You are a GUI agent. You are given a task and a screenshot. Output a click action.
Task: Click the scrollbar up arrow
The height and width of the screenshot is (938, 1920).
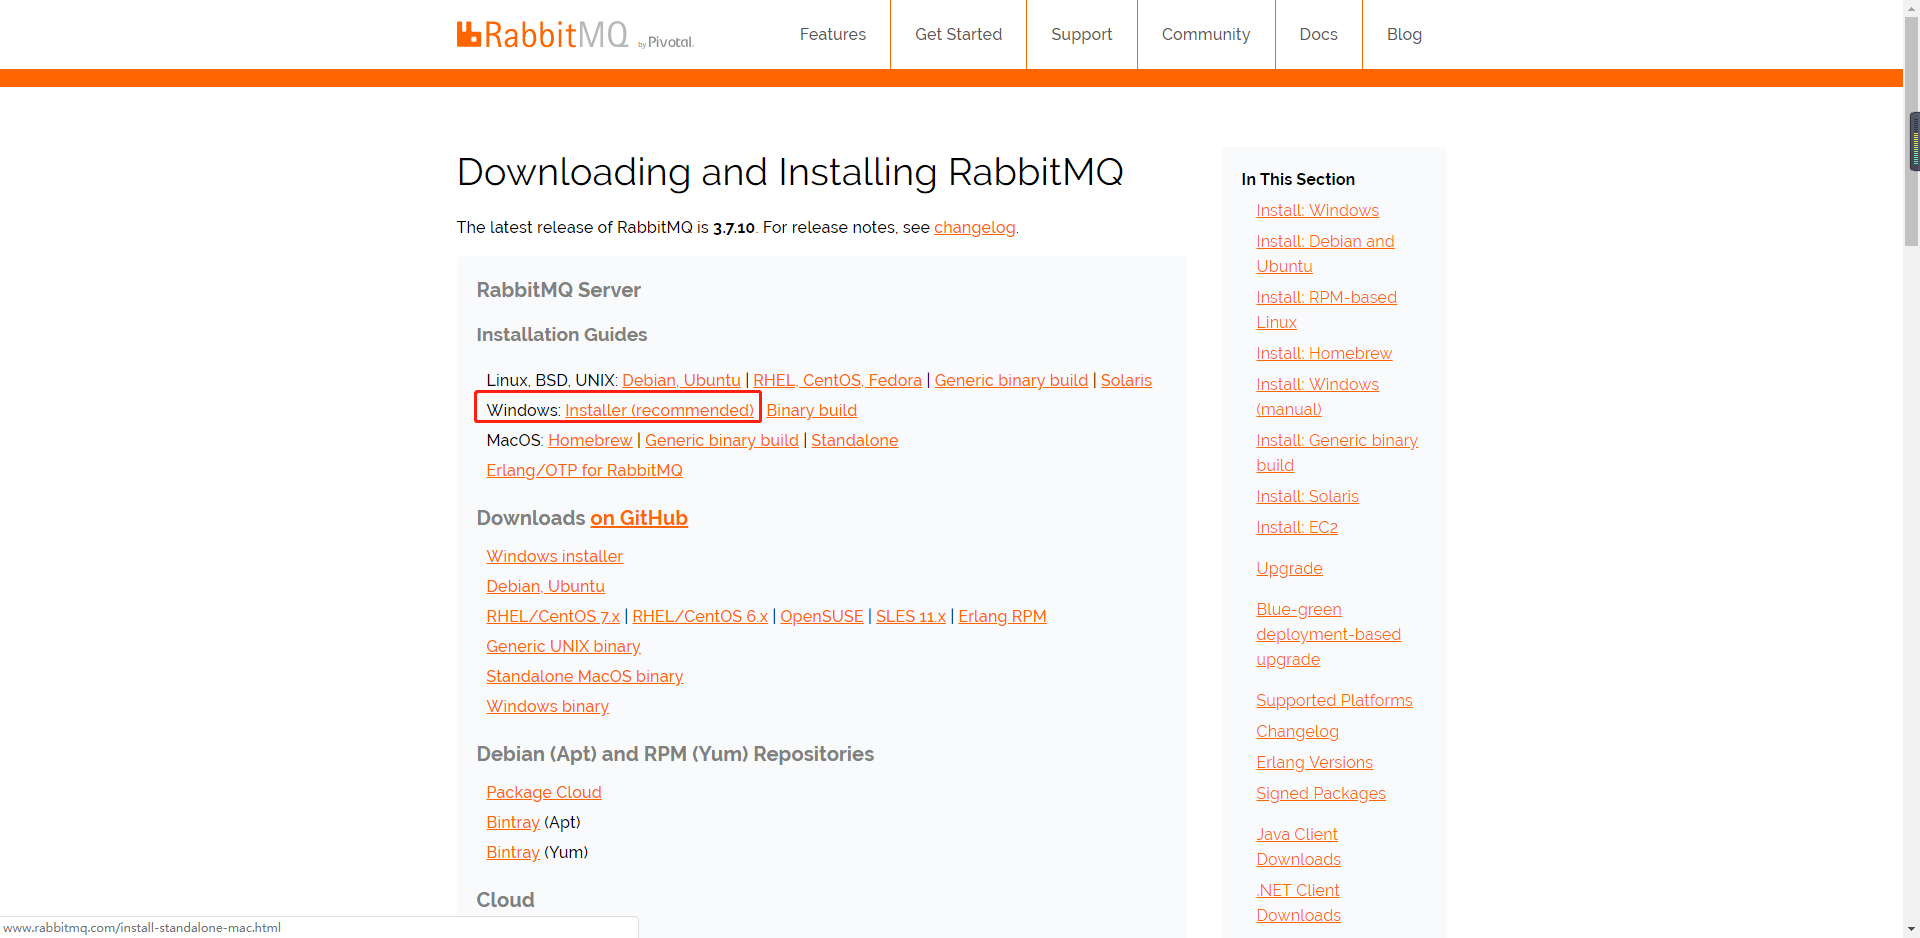click(x=1912, y=8)
